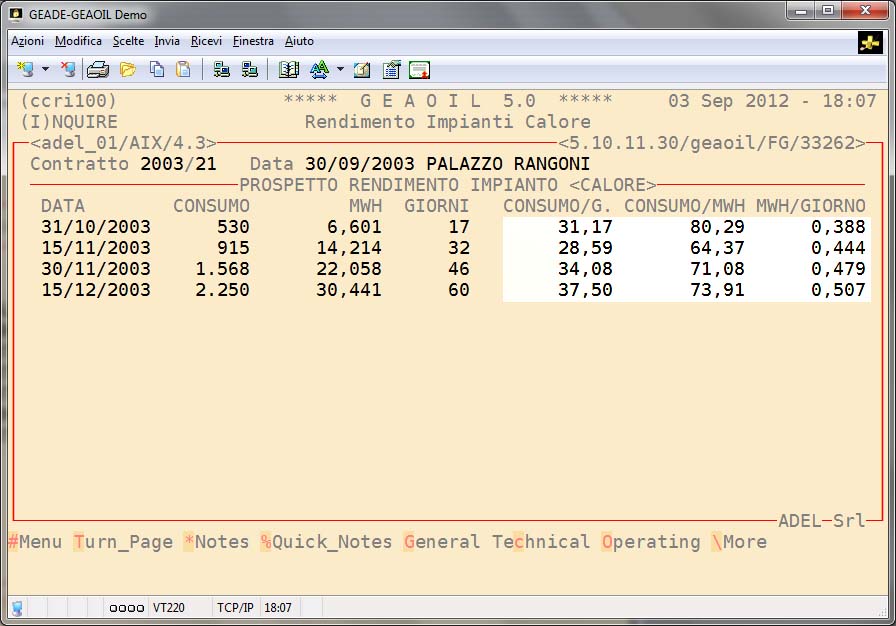This screenshot has height=626, width=896.
Task: Click the \More command option
Action: 739,542
